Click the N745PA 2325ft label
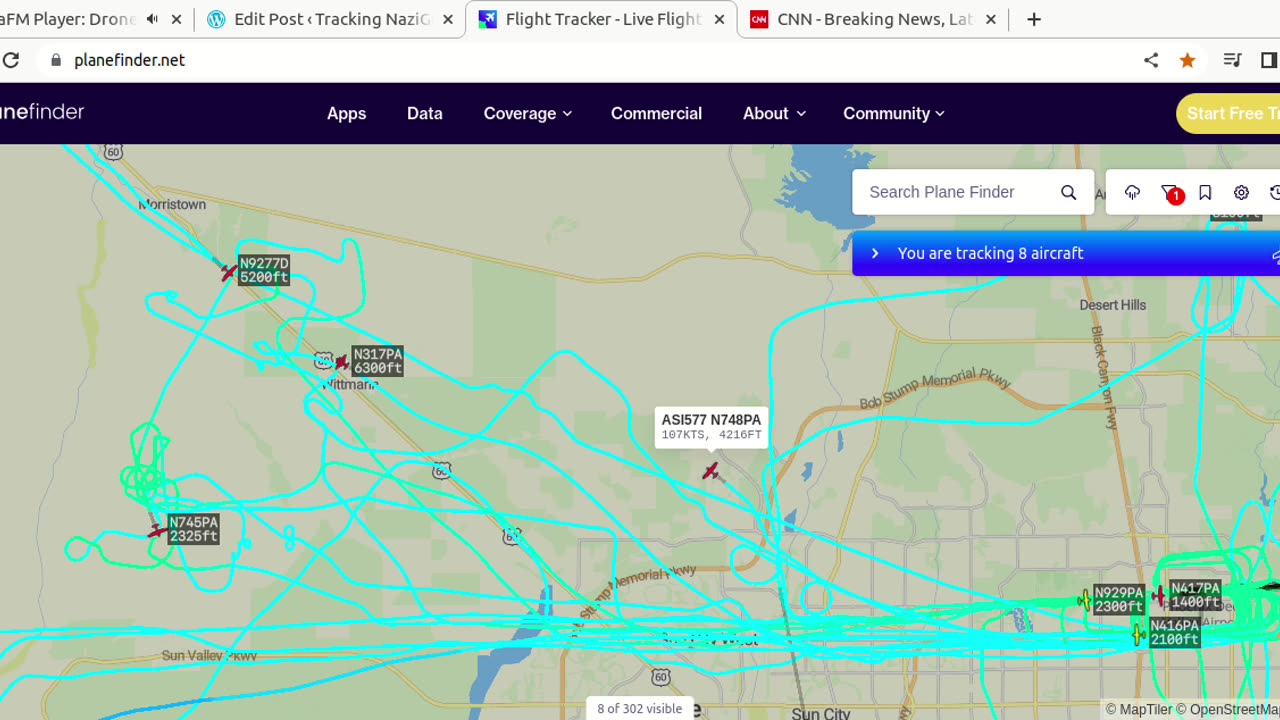Viewport: 1280px width, 720px height. click(193, 529)
